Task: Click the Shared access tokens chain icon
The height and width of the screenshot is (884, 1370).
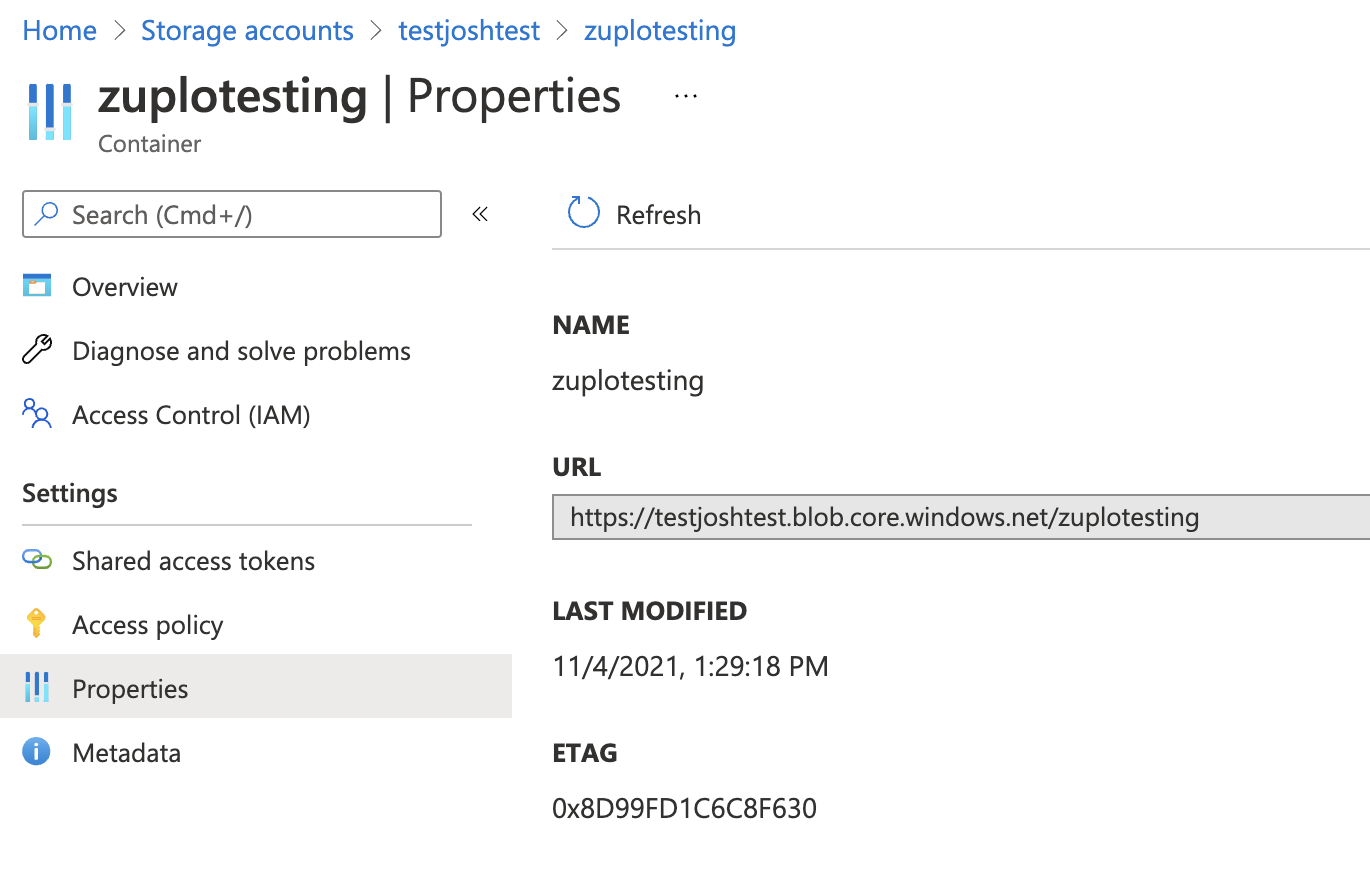Action: [x=37, y=561]
